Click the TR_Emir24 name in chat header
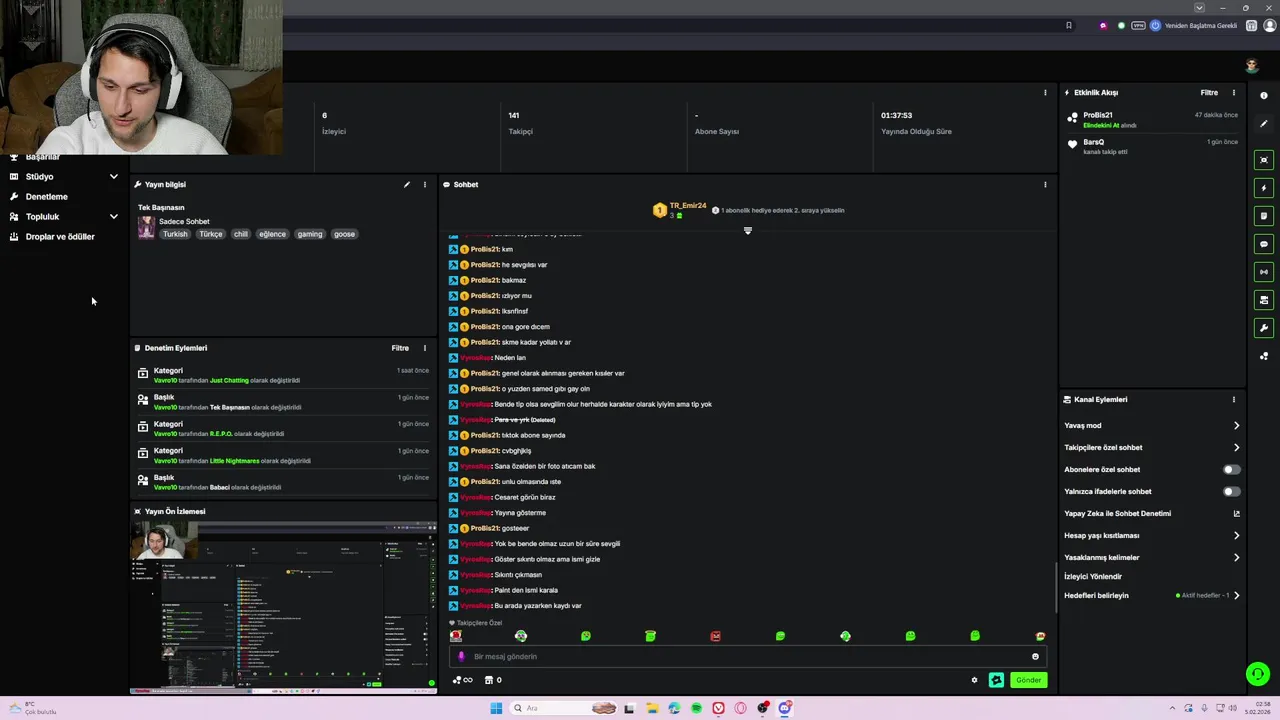Image resolution: width=1280 pixels, height=720 pixels. [x=688, y=206]
